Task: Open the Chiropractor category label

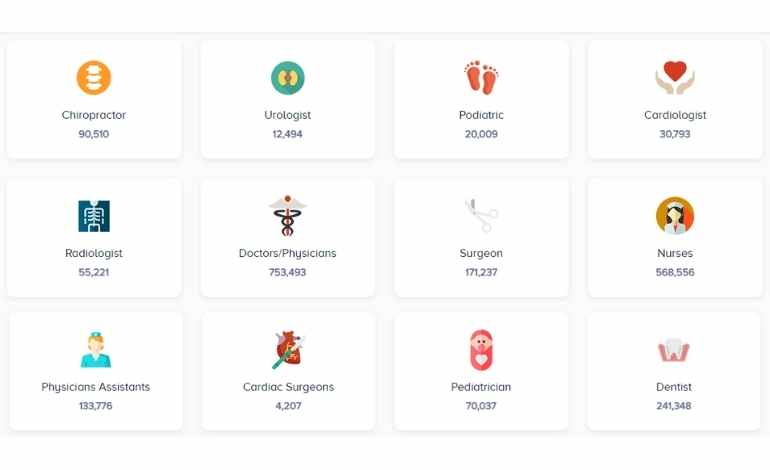Action: click(94, 115)
